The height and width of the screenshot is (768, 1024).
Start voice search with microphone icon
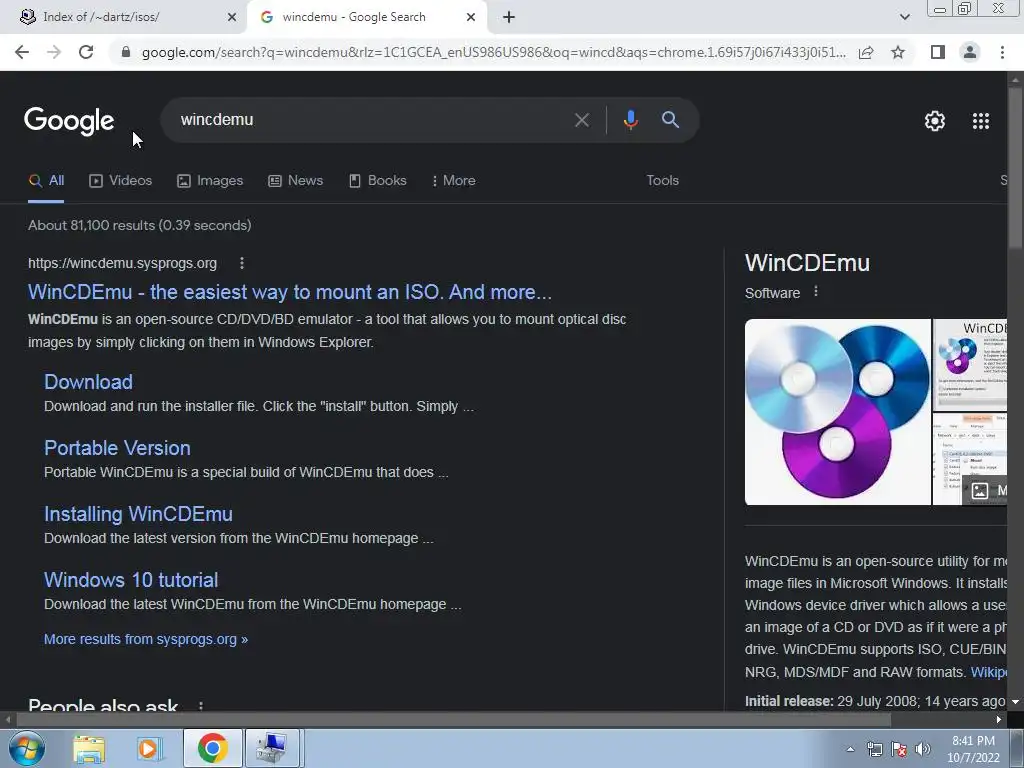click(630, 120)
